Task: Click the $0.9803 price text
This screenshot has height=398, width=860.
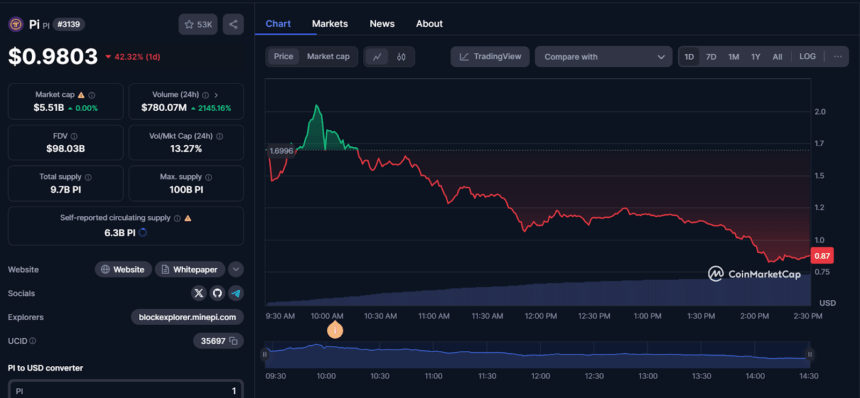Action: (53, 56)
